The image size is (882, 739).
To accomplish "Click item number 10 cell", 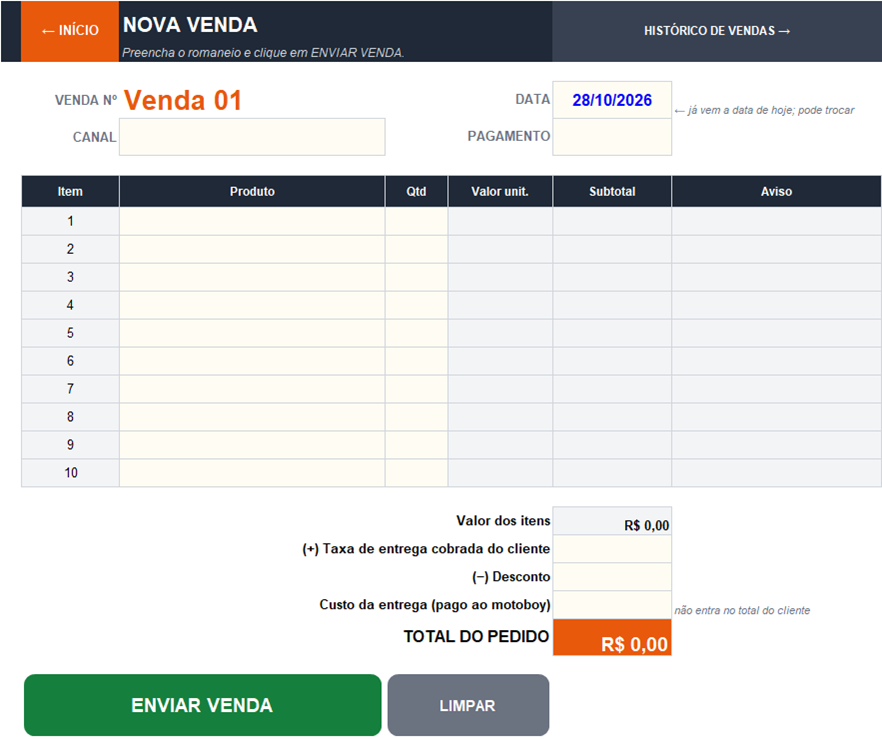I will tap(70, 473).
